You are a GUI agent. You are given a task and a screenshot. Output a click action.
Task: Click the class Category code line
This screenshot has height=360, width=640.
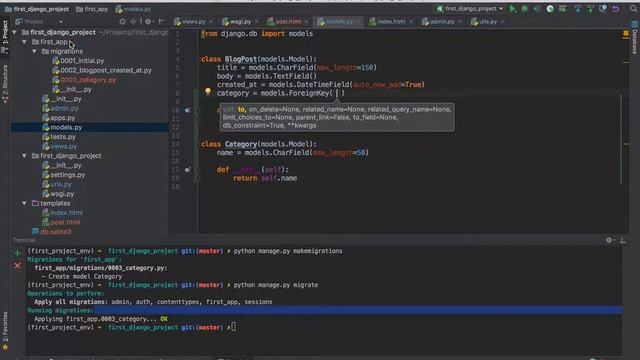pyautogui.click(x=259, y=144)
